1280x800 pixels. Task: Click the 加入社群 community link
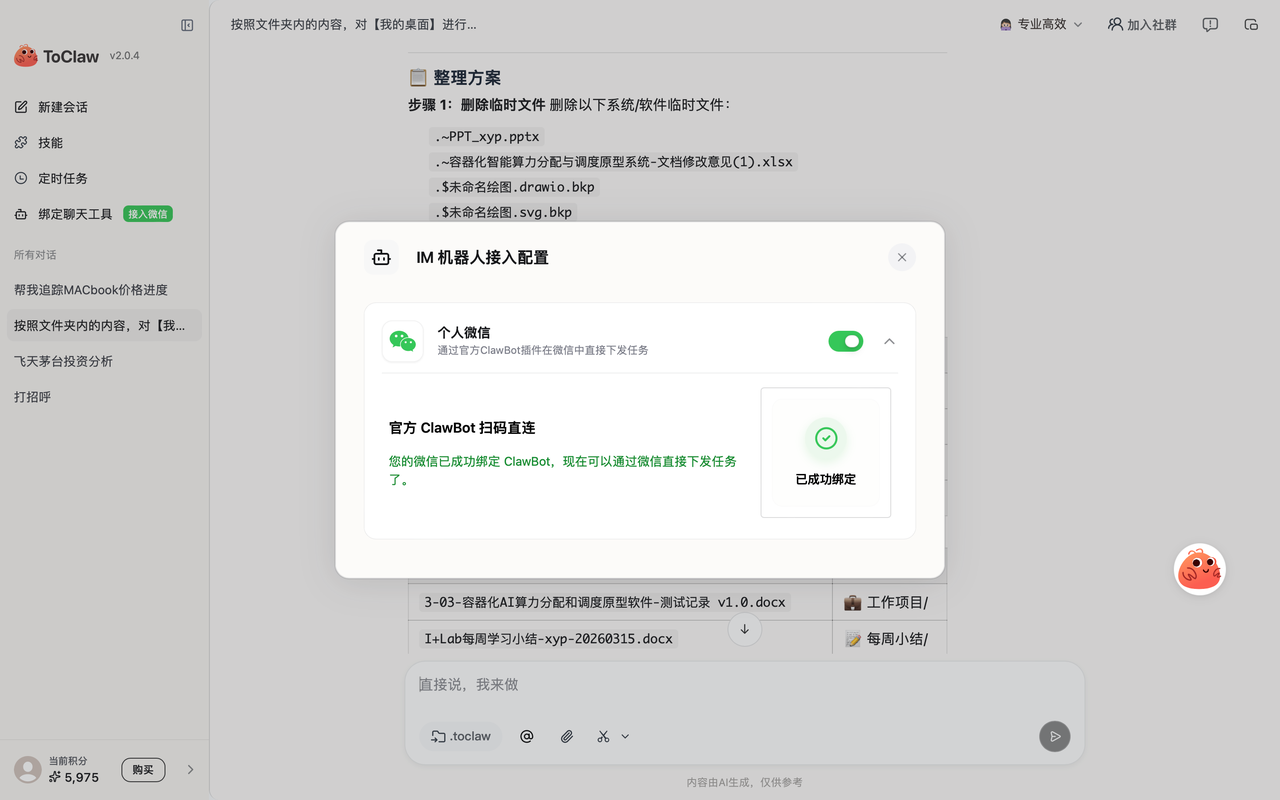1142,24
